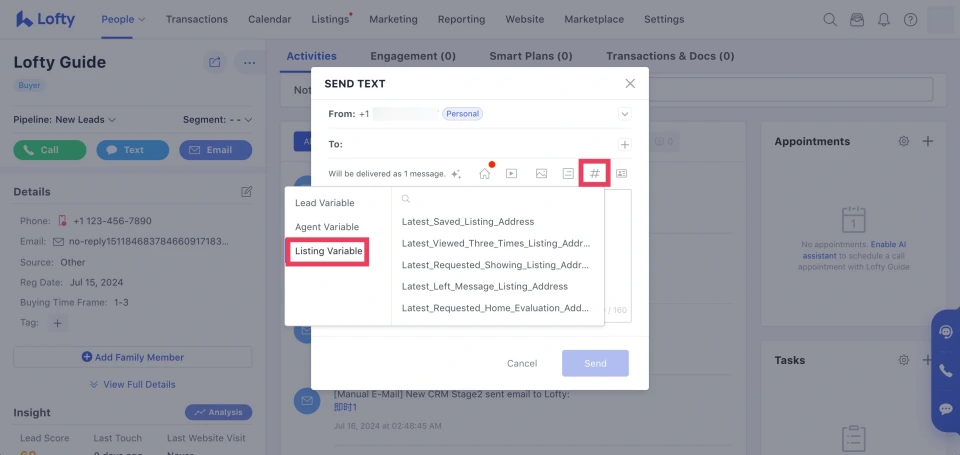Insert video using the video icon

[511, 173]
